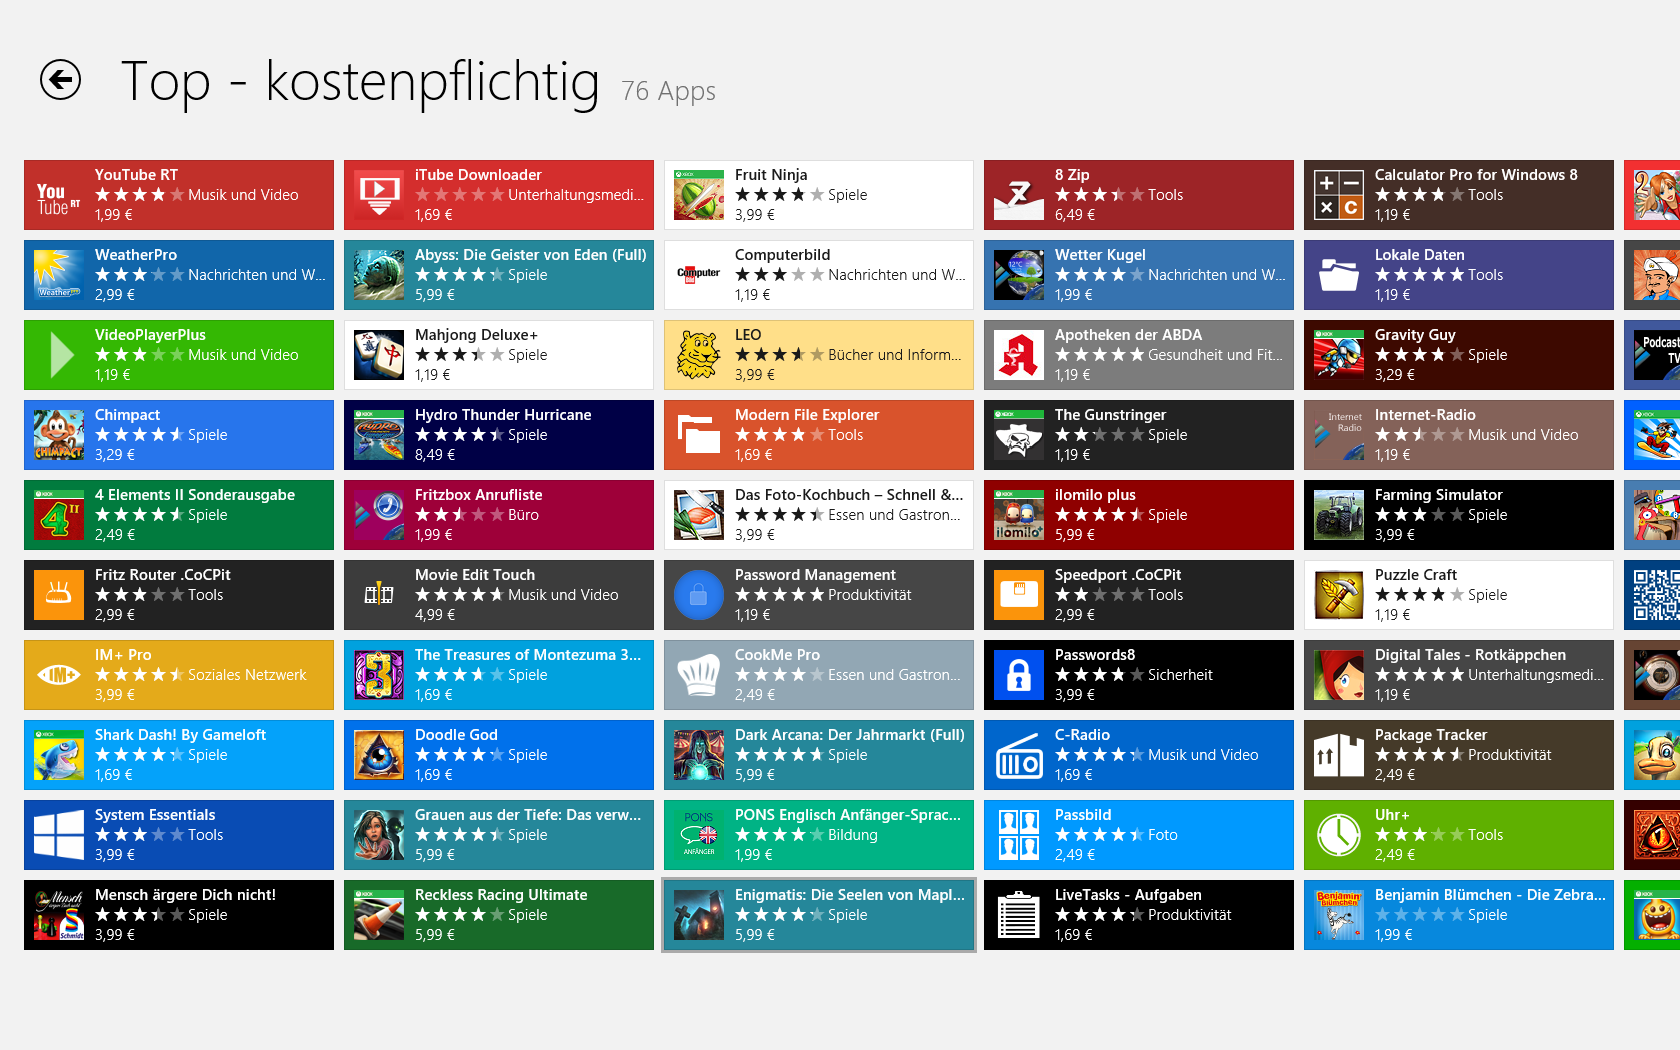Click the Puzzle Craft title

[x=1416, y=575]
